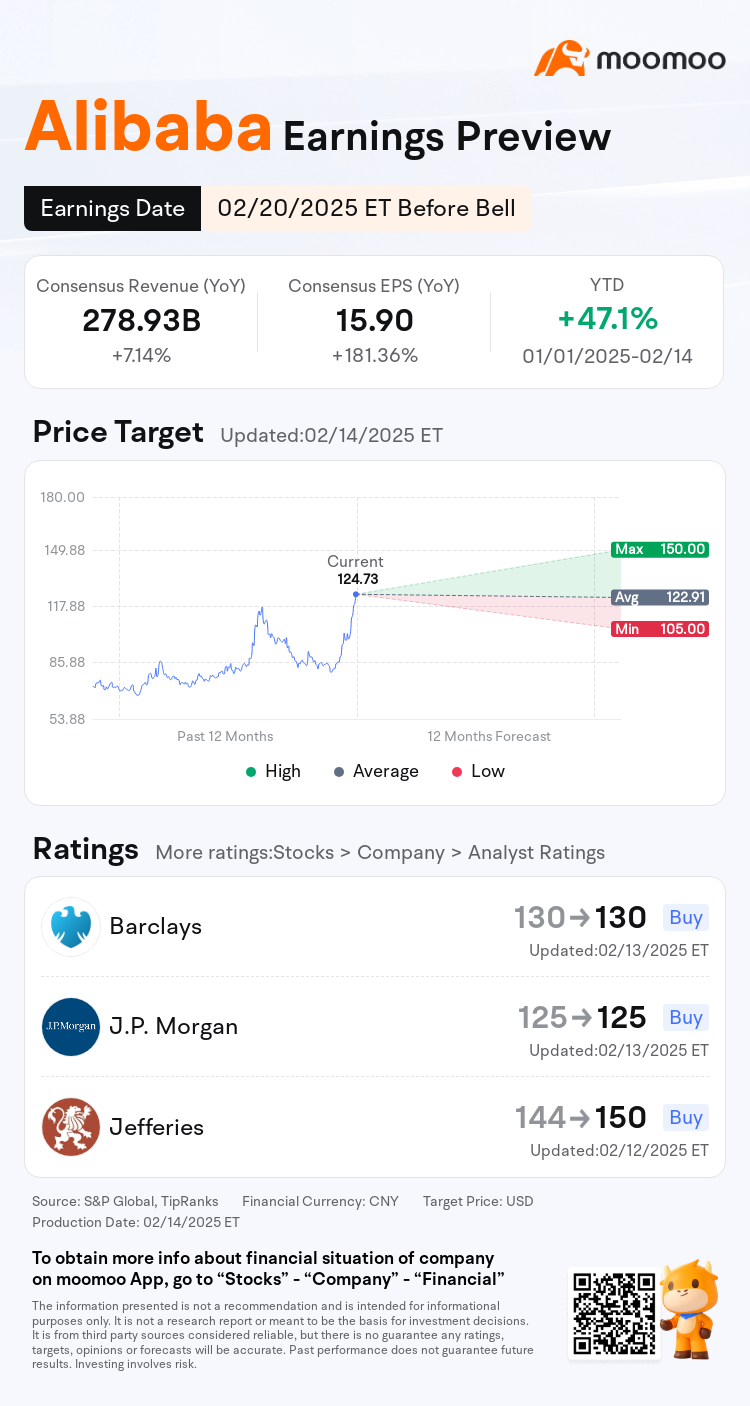
Task: Toggle the gray Average legend dot
Action: pyautogui.click(x=339, y=771)
